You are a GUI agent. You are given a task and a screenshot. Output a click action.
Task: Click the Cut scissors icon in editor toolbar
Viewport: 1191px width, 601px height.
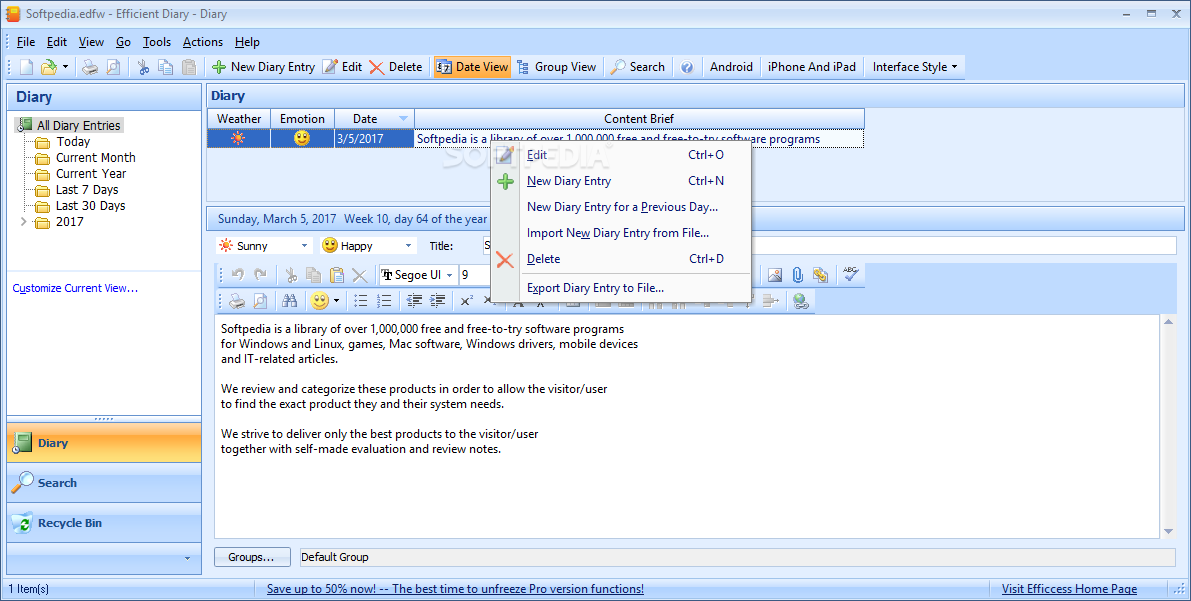point(291,275)
